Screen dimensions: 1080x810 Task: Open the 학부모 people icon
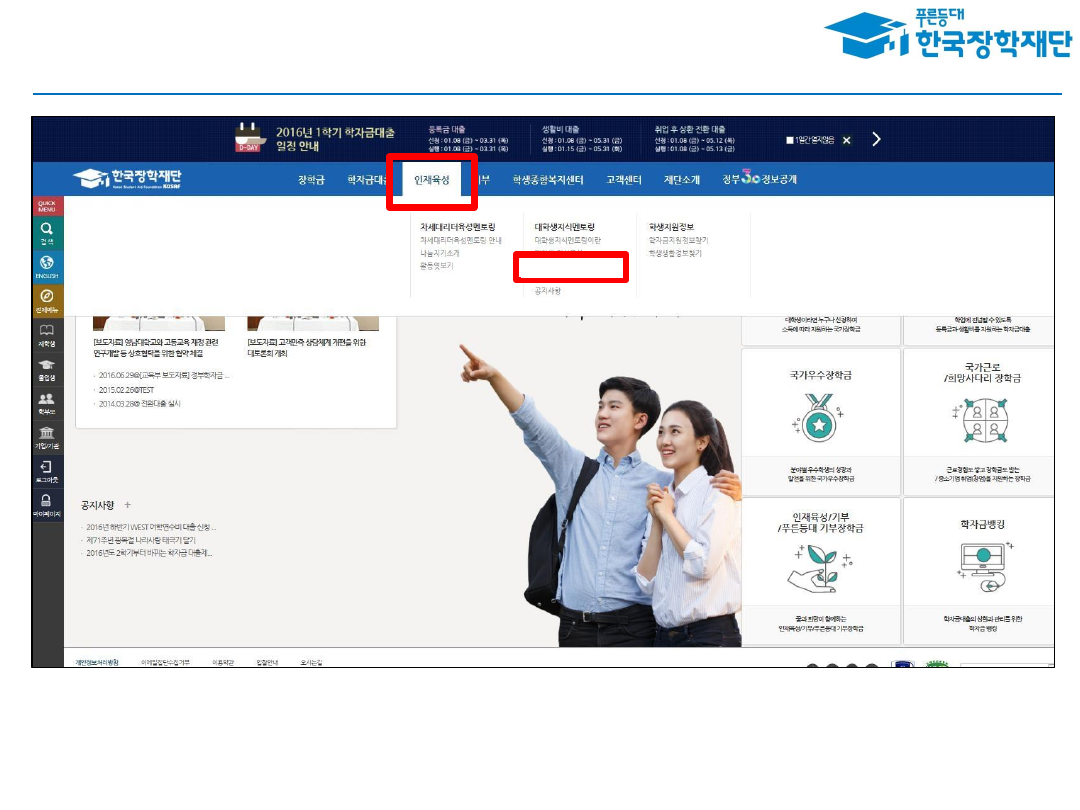(47, 403)
